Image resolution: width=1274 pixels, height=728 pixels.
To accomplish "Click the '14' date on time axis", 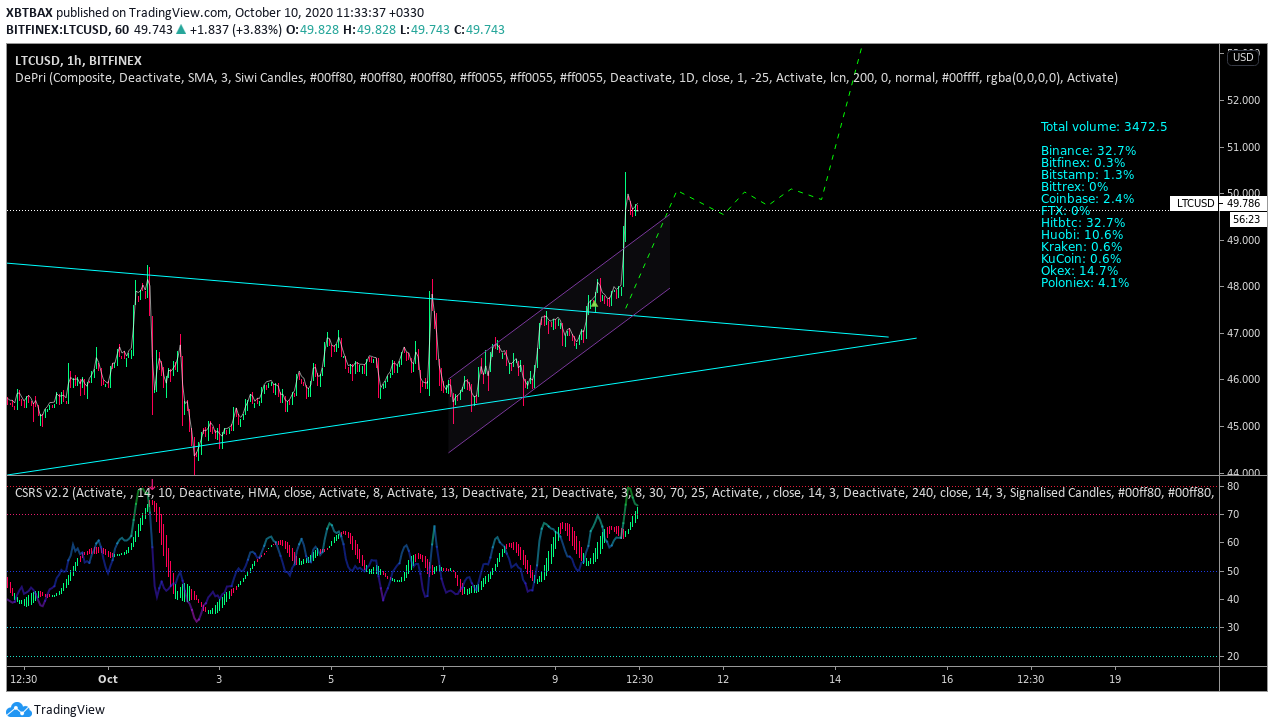I will tap(835, 679).
